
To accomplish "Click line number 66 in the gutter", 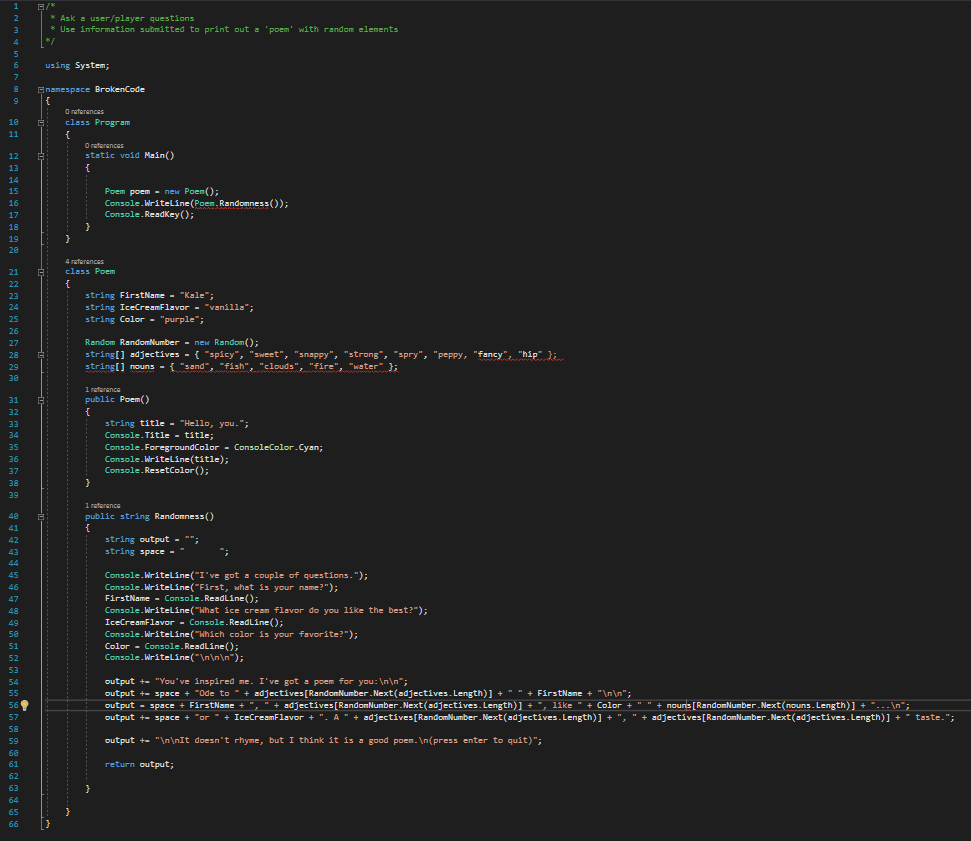I will [x=14, y=824].
